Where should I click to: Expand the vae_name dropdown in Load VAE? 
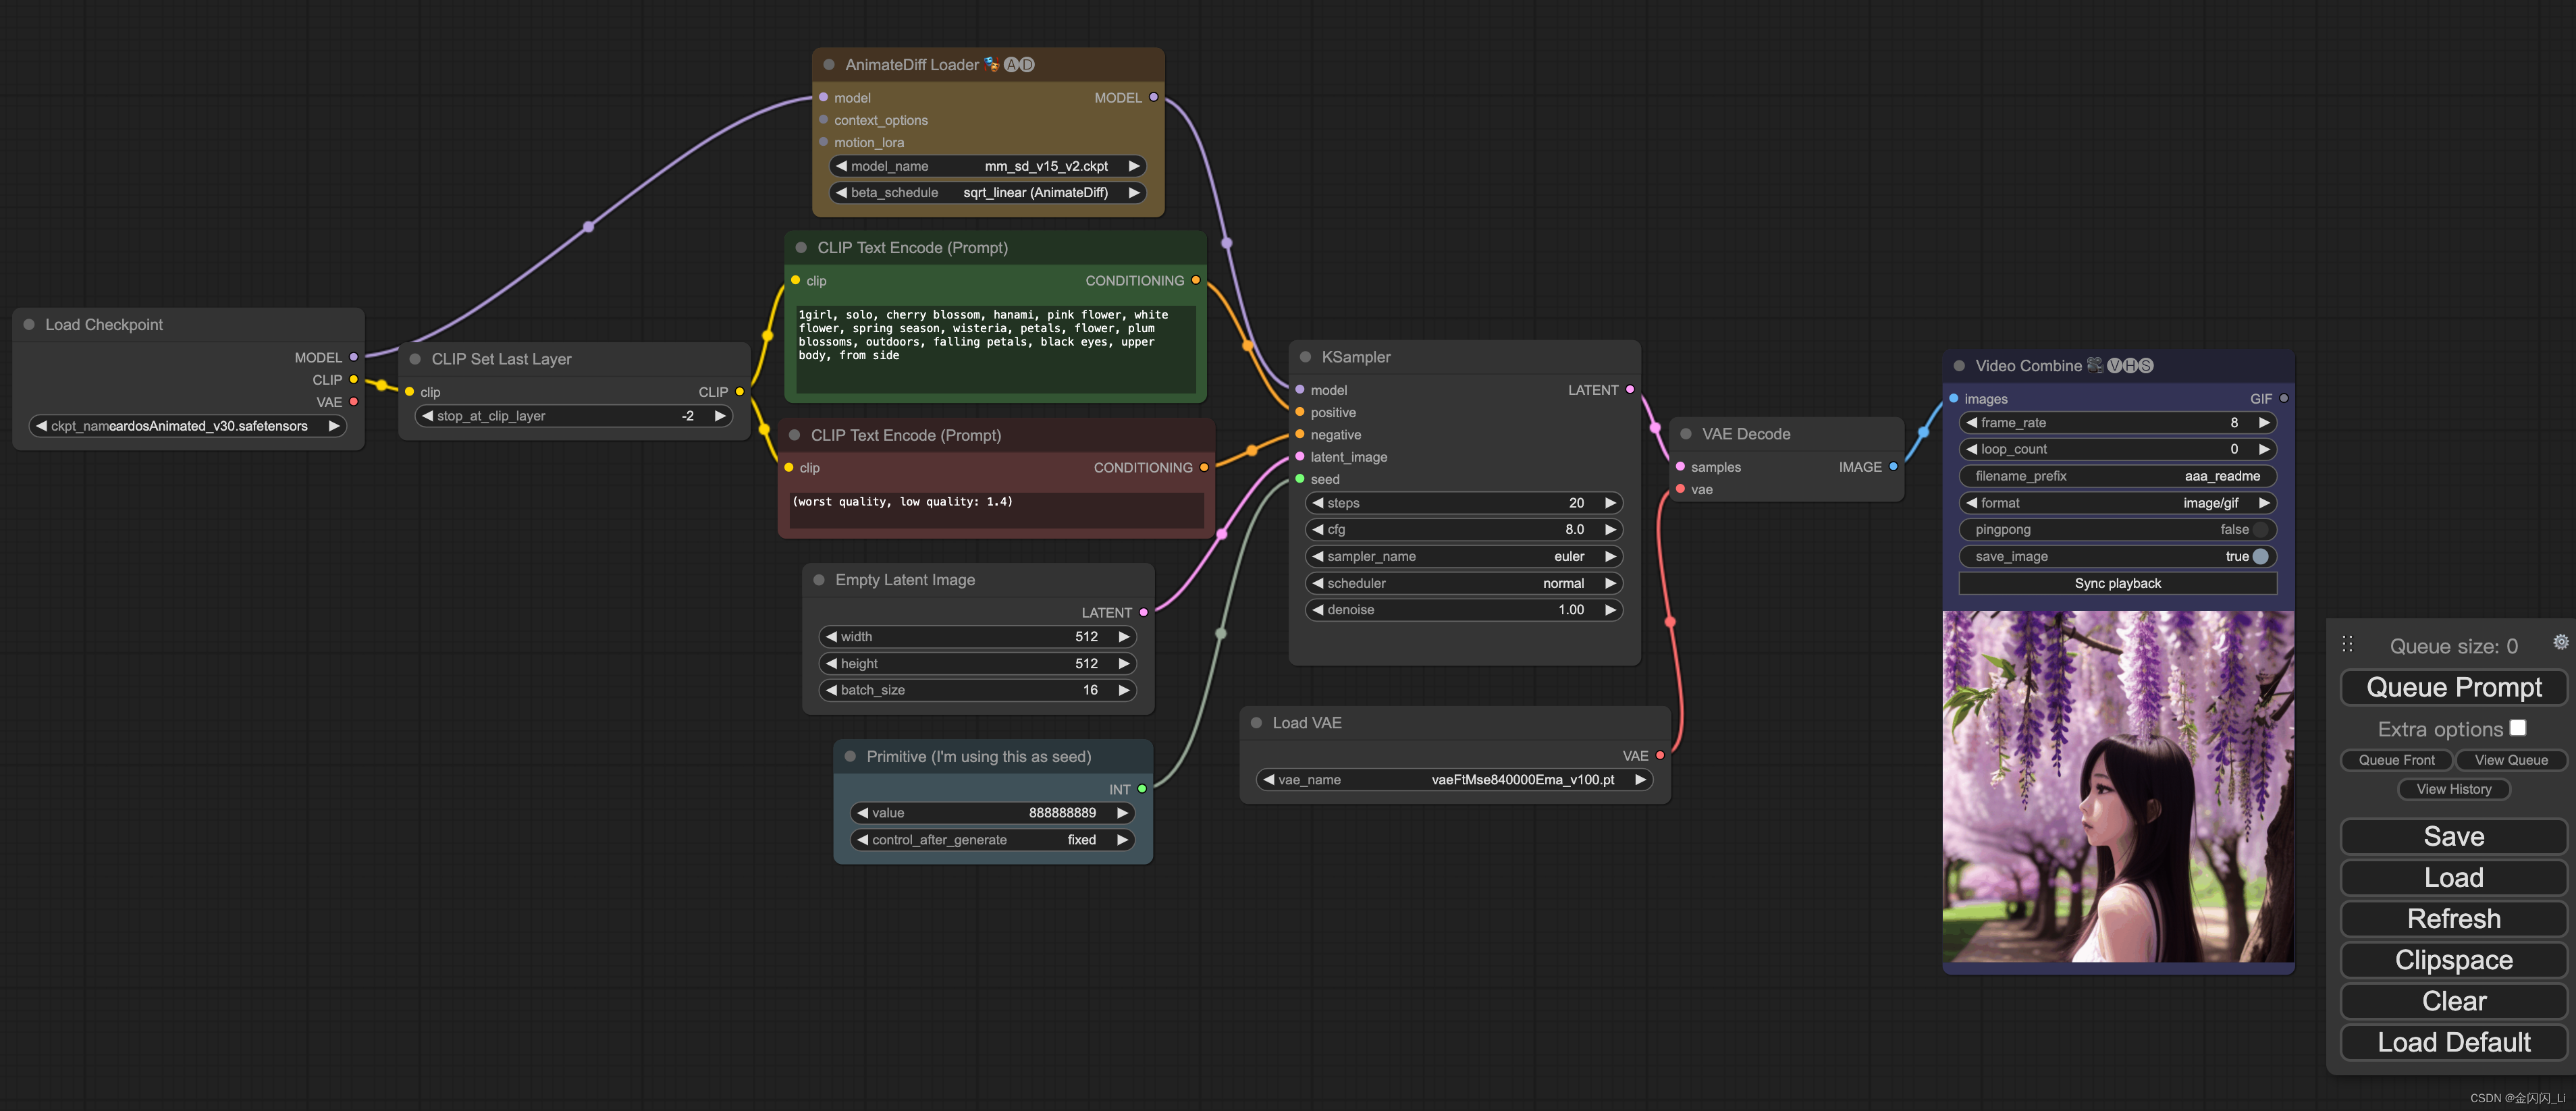click(x=1452, y=779)
